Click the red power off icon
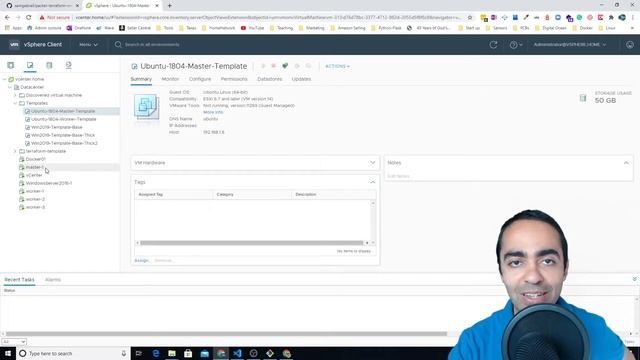The height and width of the screenshot is (360, 640). pos(273,66)
